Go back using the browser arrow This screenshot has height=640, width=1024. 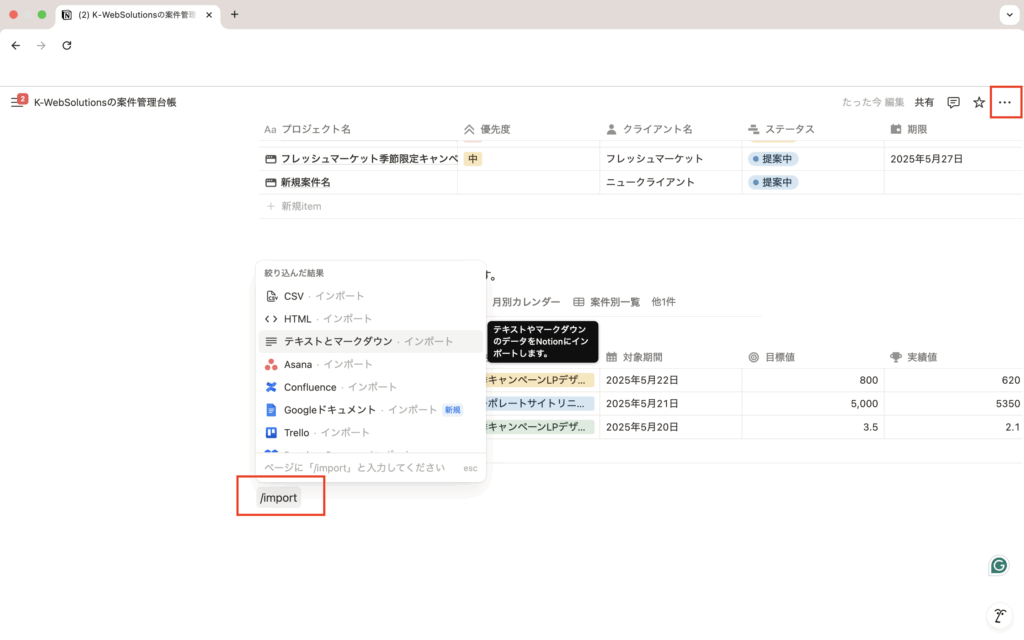(16, 45)
